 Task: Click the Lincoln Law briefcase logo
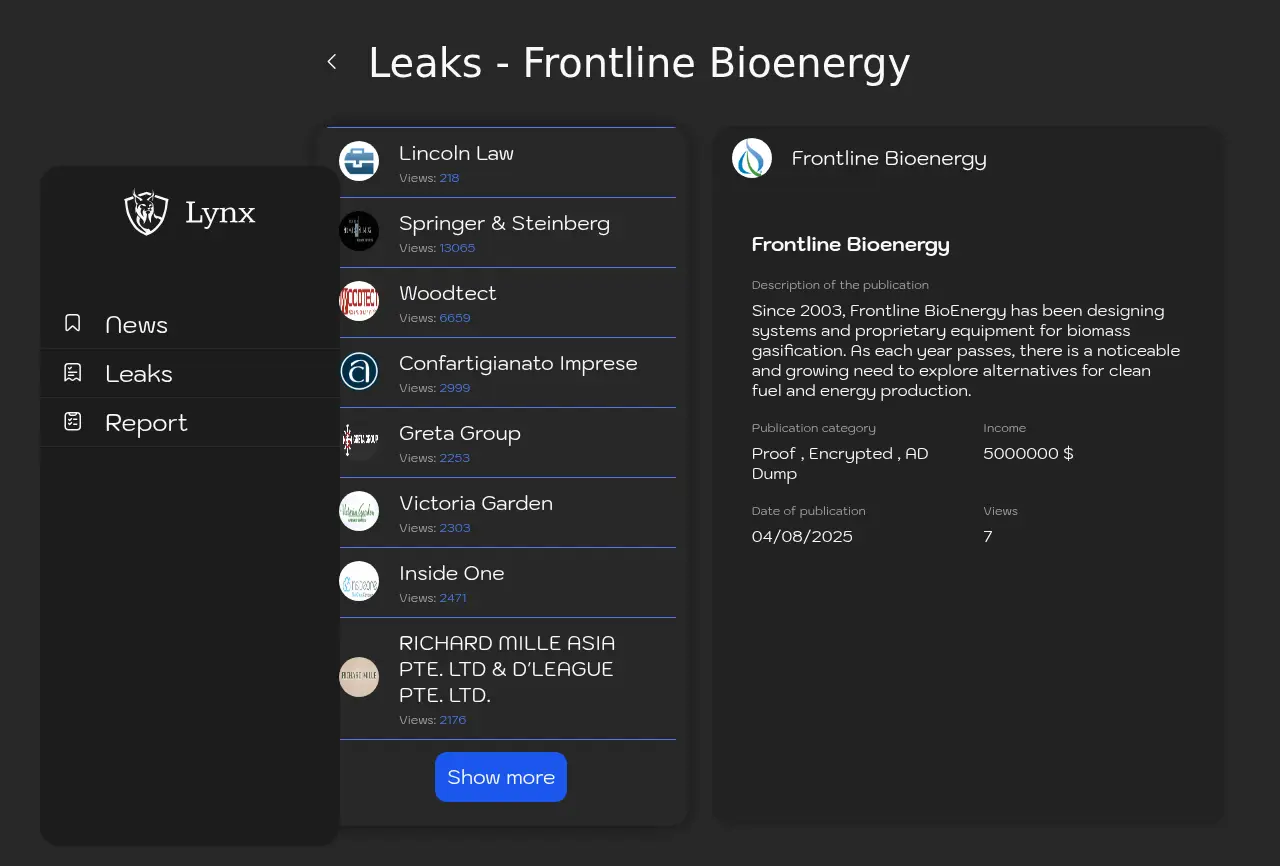click(x=359, y=161)
